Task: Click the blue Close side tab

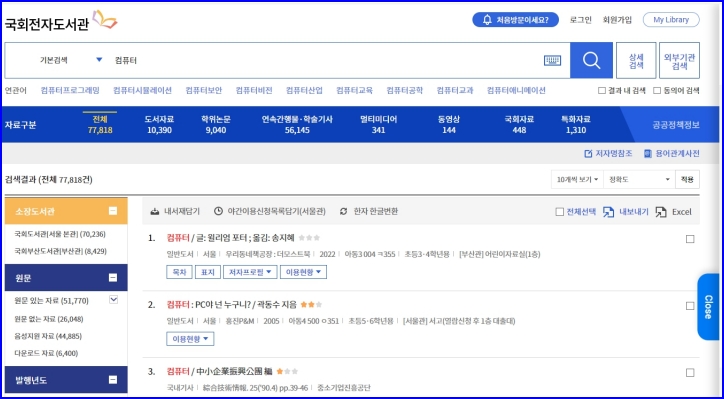Action: click(708, 307)
